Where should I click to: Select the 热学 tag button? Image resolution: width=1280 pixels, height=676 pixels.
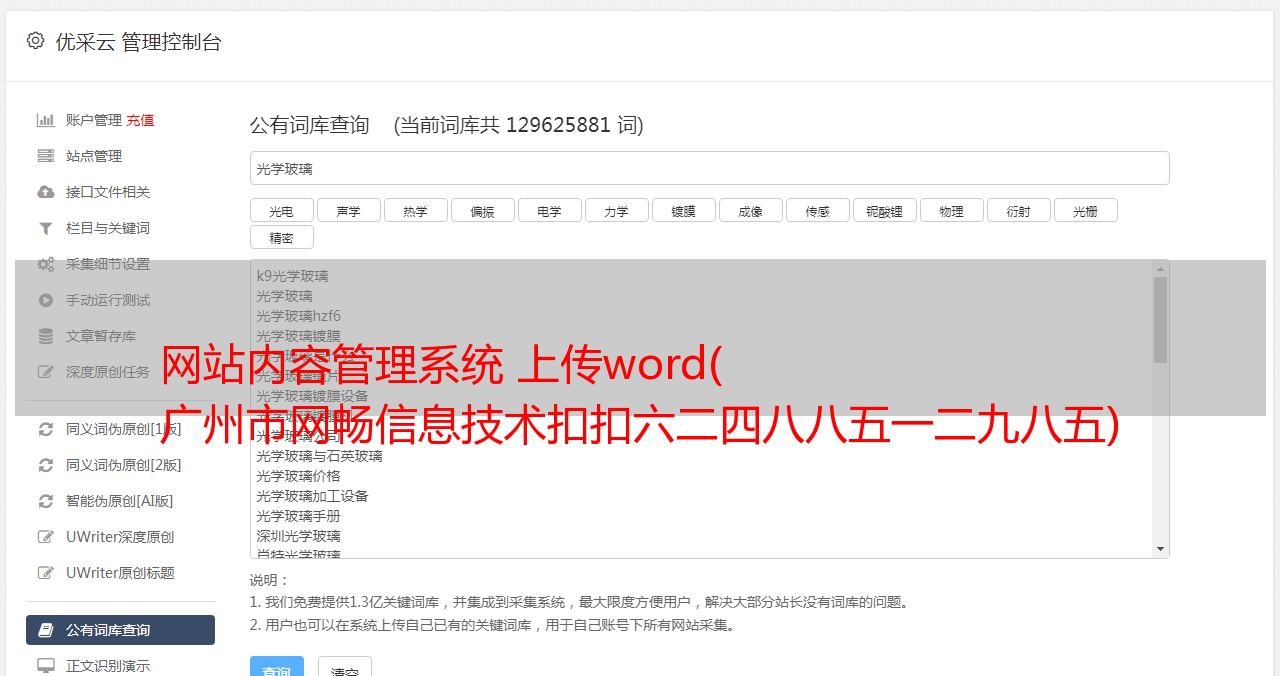[x=415, y=210]
